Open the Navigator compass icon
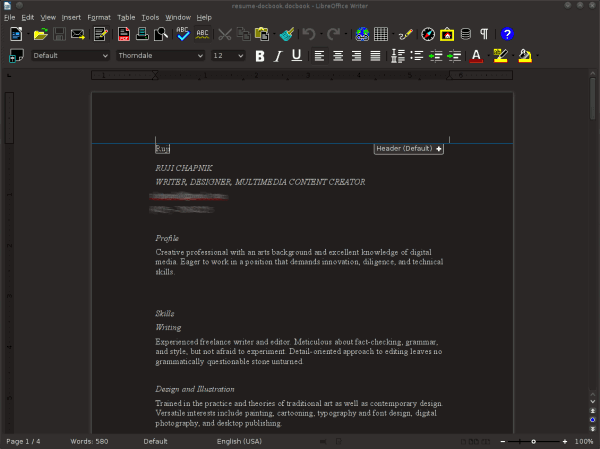Viewport: 600px width, 449px height. [x=428, y=34]
